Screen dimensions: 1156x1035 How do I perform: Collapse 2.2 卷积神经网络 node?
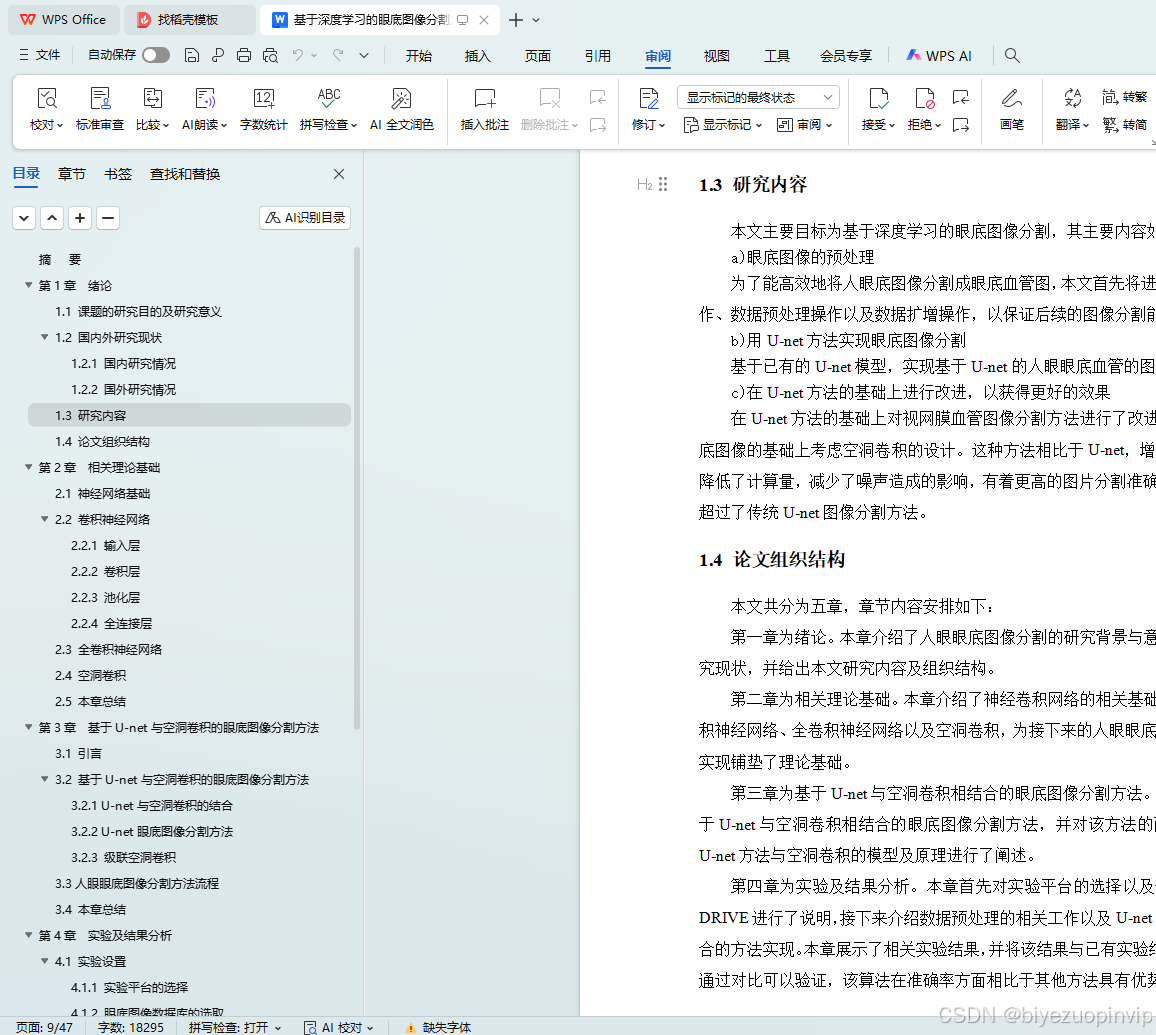point(45,519)
